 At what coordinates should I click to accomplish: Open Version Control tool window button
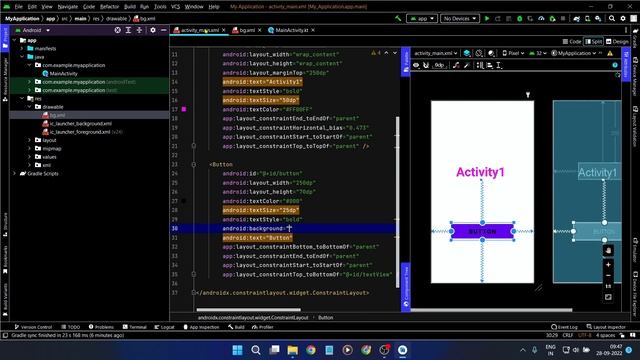(x=33, y=327)
